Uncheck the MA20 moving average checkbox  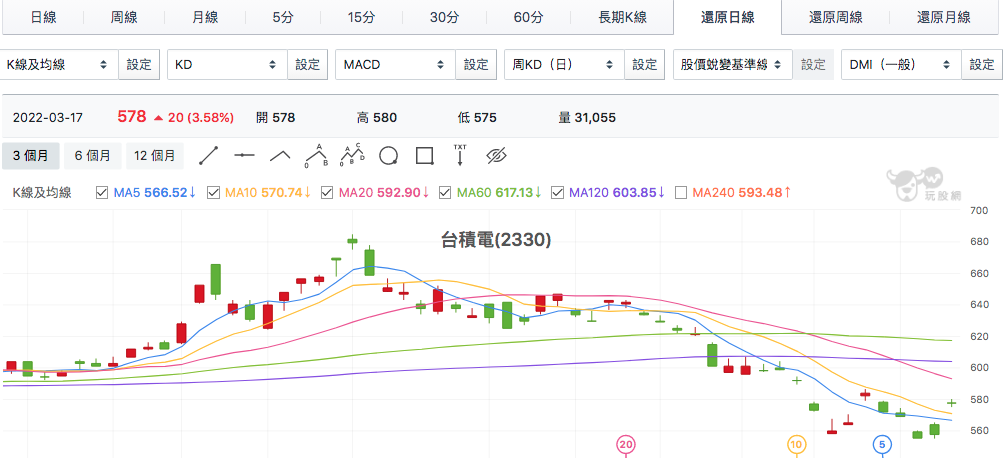pyautogui.click(x=326, y=192)
